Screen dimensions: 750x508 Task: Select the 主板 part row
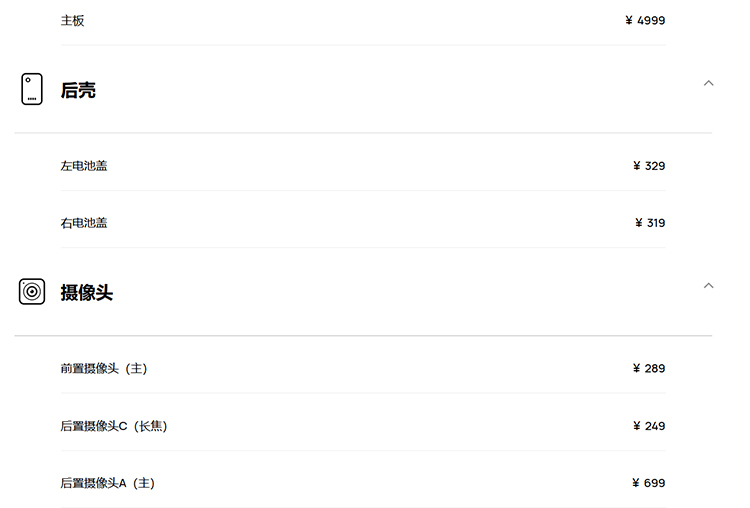click(x=363, y=21)
